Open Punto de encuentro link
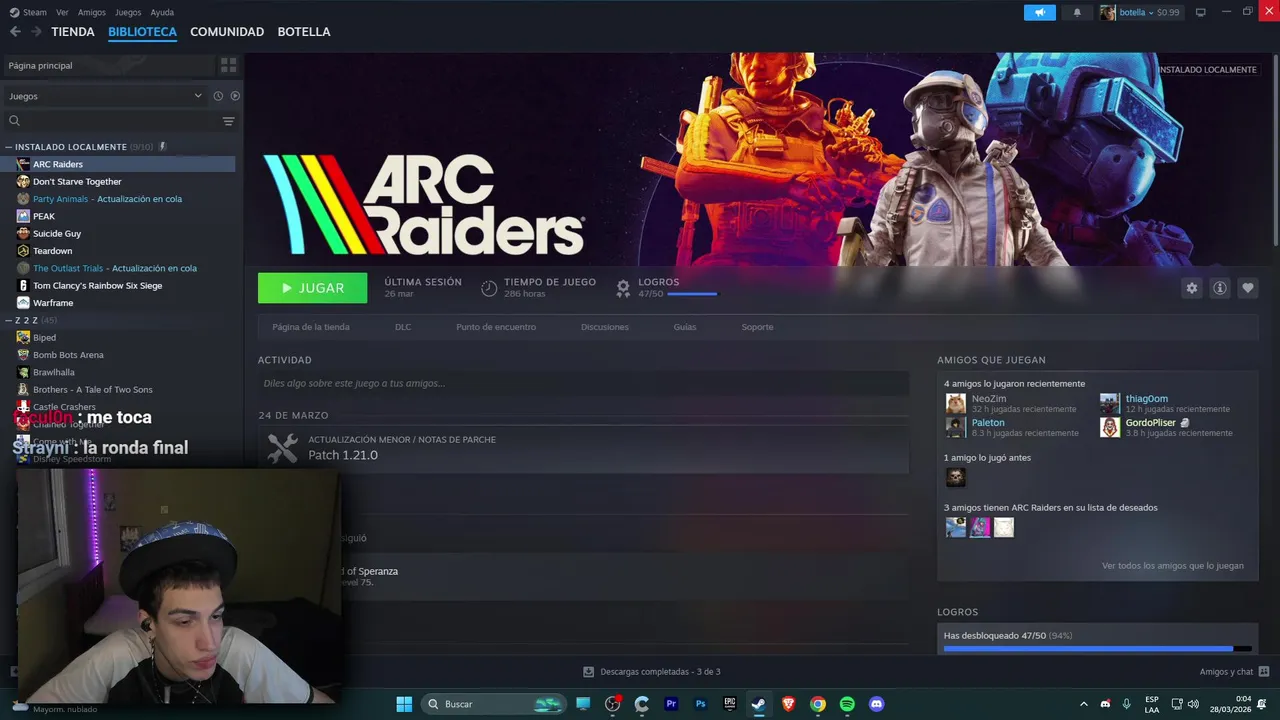The image size is (1280, 720). point(496,327)
